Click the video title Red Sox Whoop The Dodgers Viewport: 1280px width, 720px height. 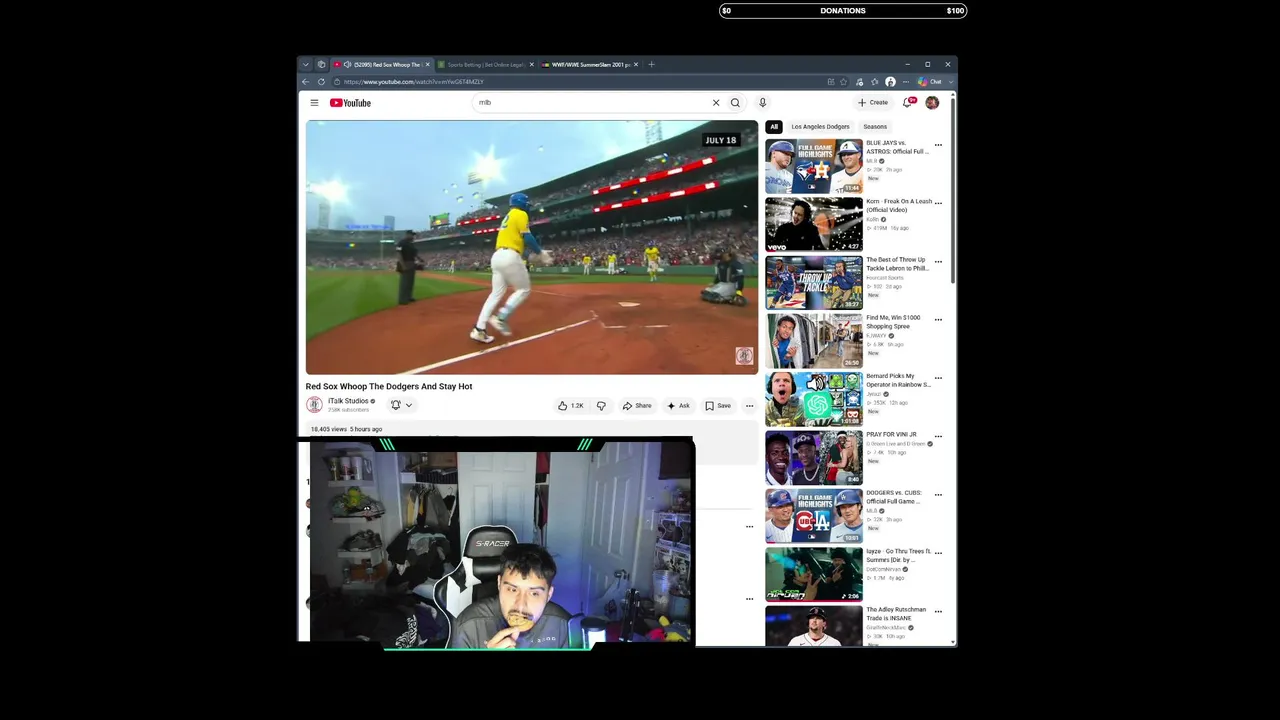(x=389, y=387)
